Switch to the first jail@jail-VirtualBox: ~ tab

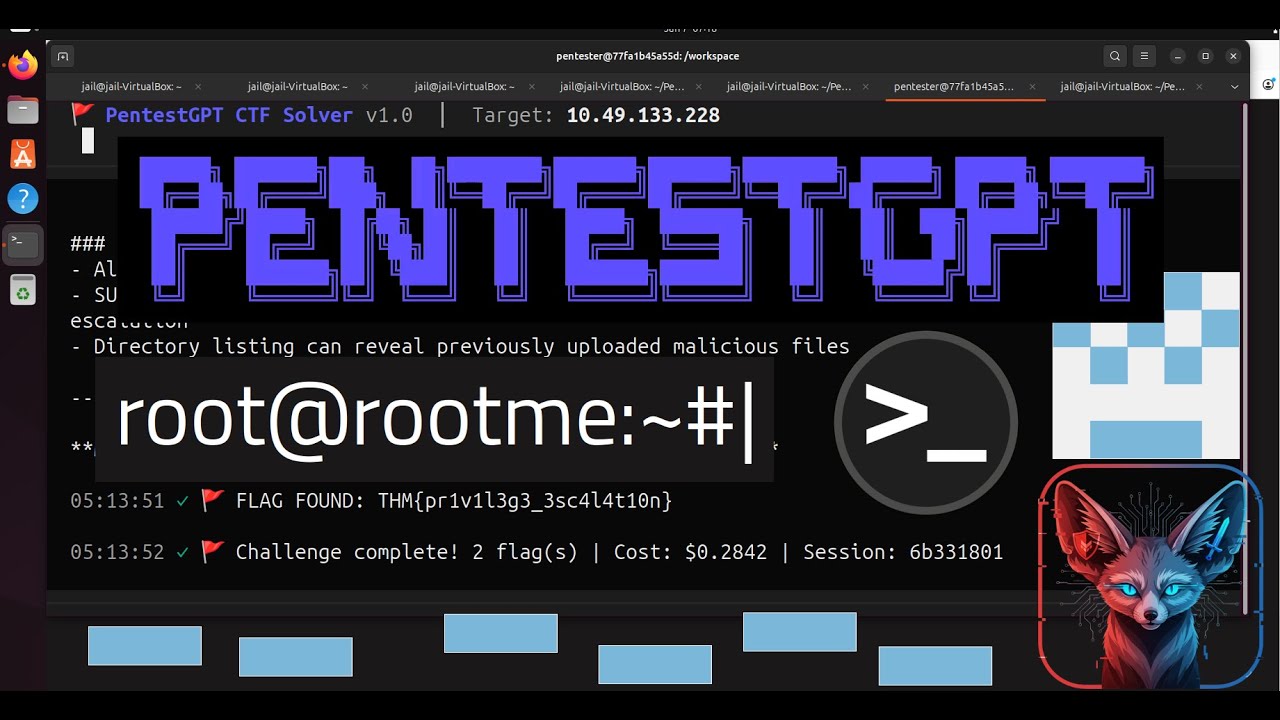click(132, 87)
